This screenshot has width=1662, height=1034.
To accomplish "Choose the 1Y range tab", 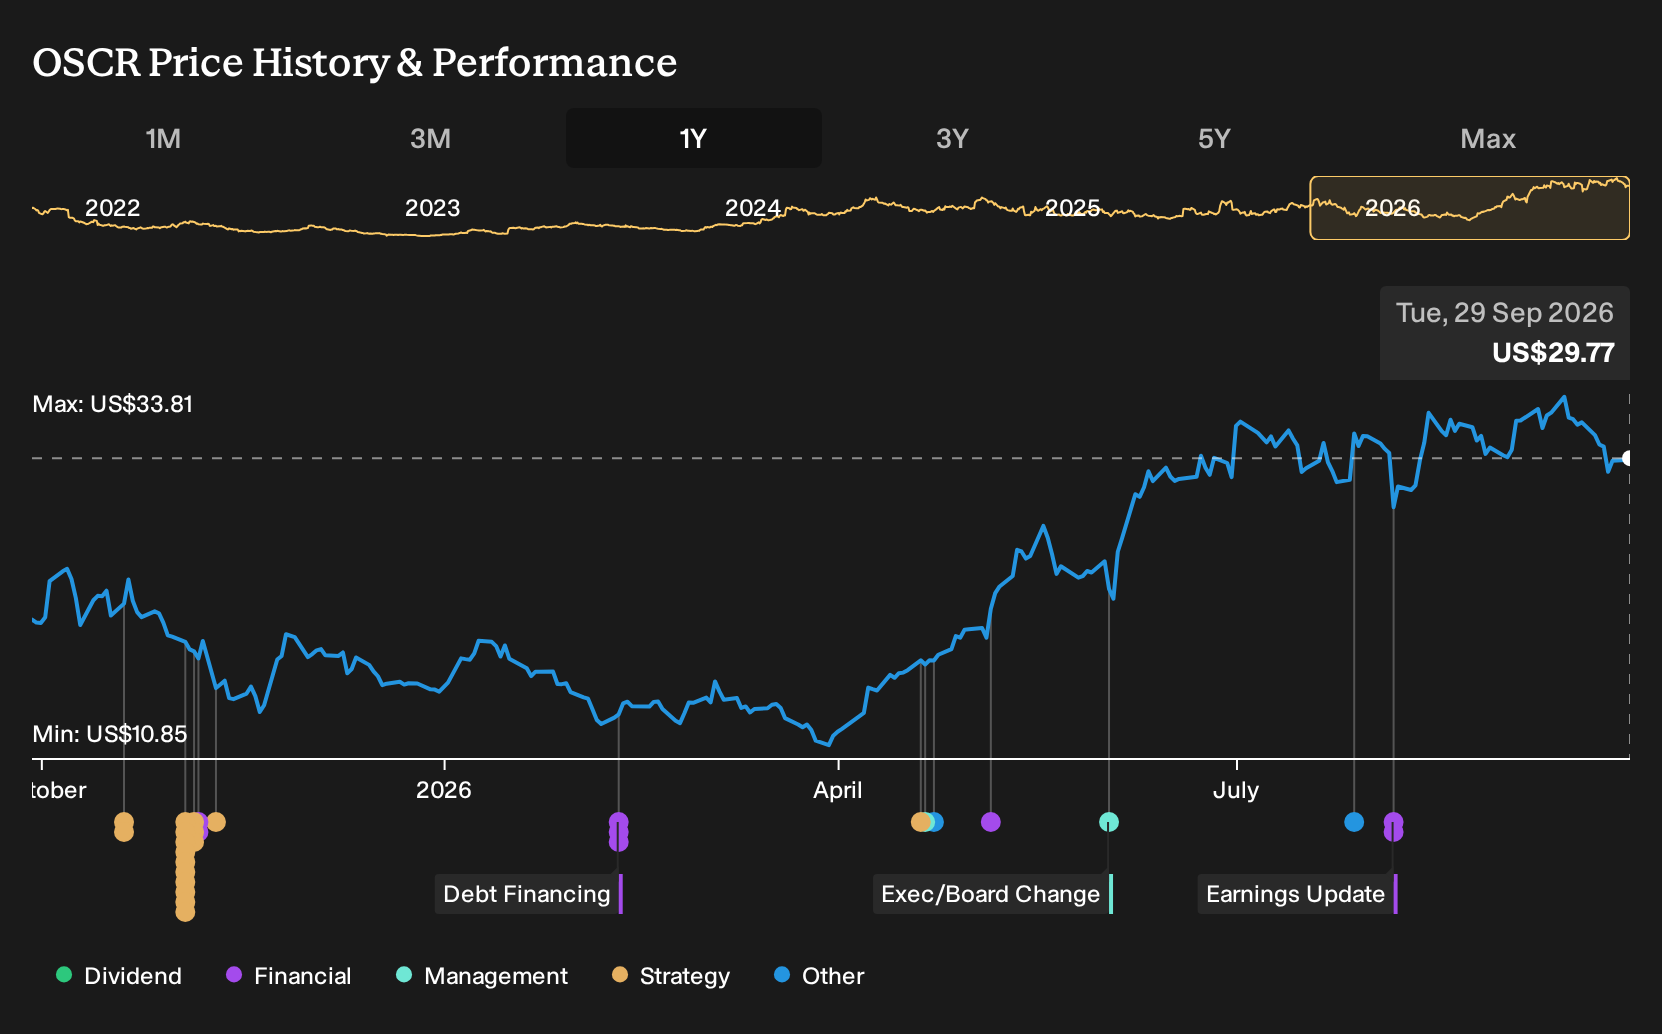I will 694,138.
